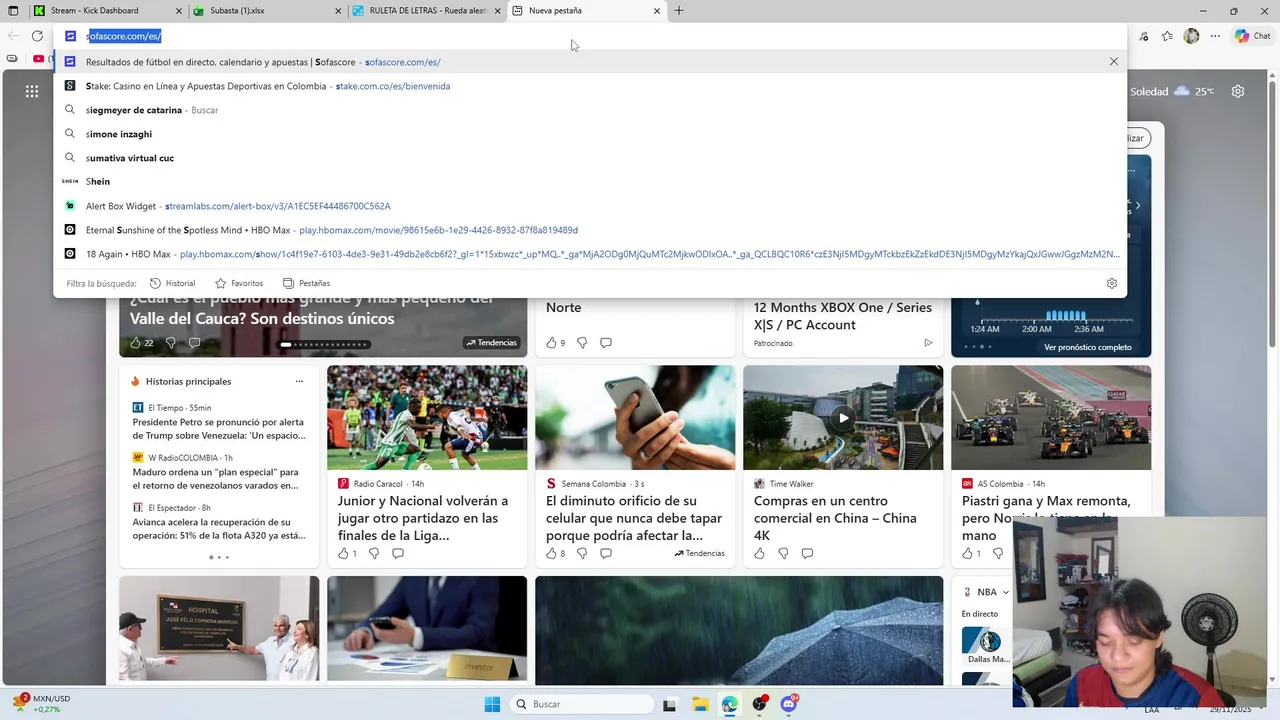Open OBS Studio from the taskbar
Screen dimensions: 1280x720
pyautogui.click(x=759, y=704)
